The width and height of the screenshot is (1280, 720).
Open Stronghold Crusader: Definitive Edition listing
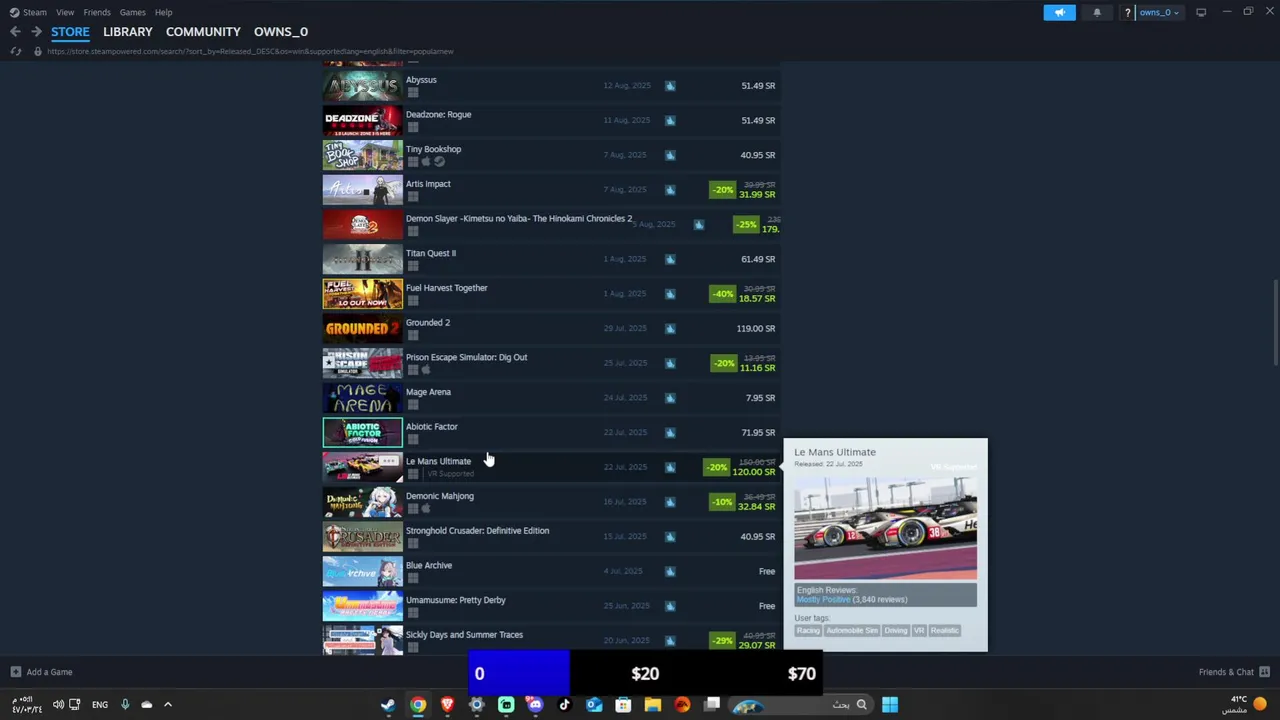pos(551,536)
